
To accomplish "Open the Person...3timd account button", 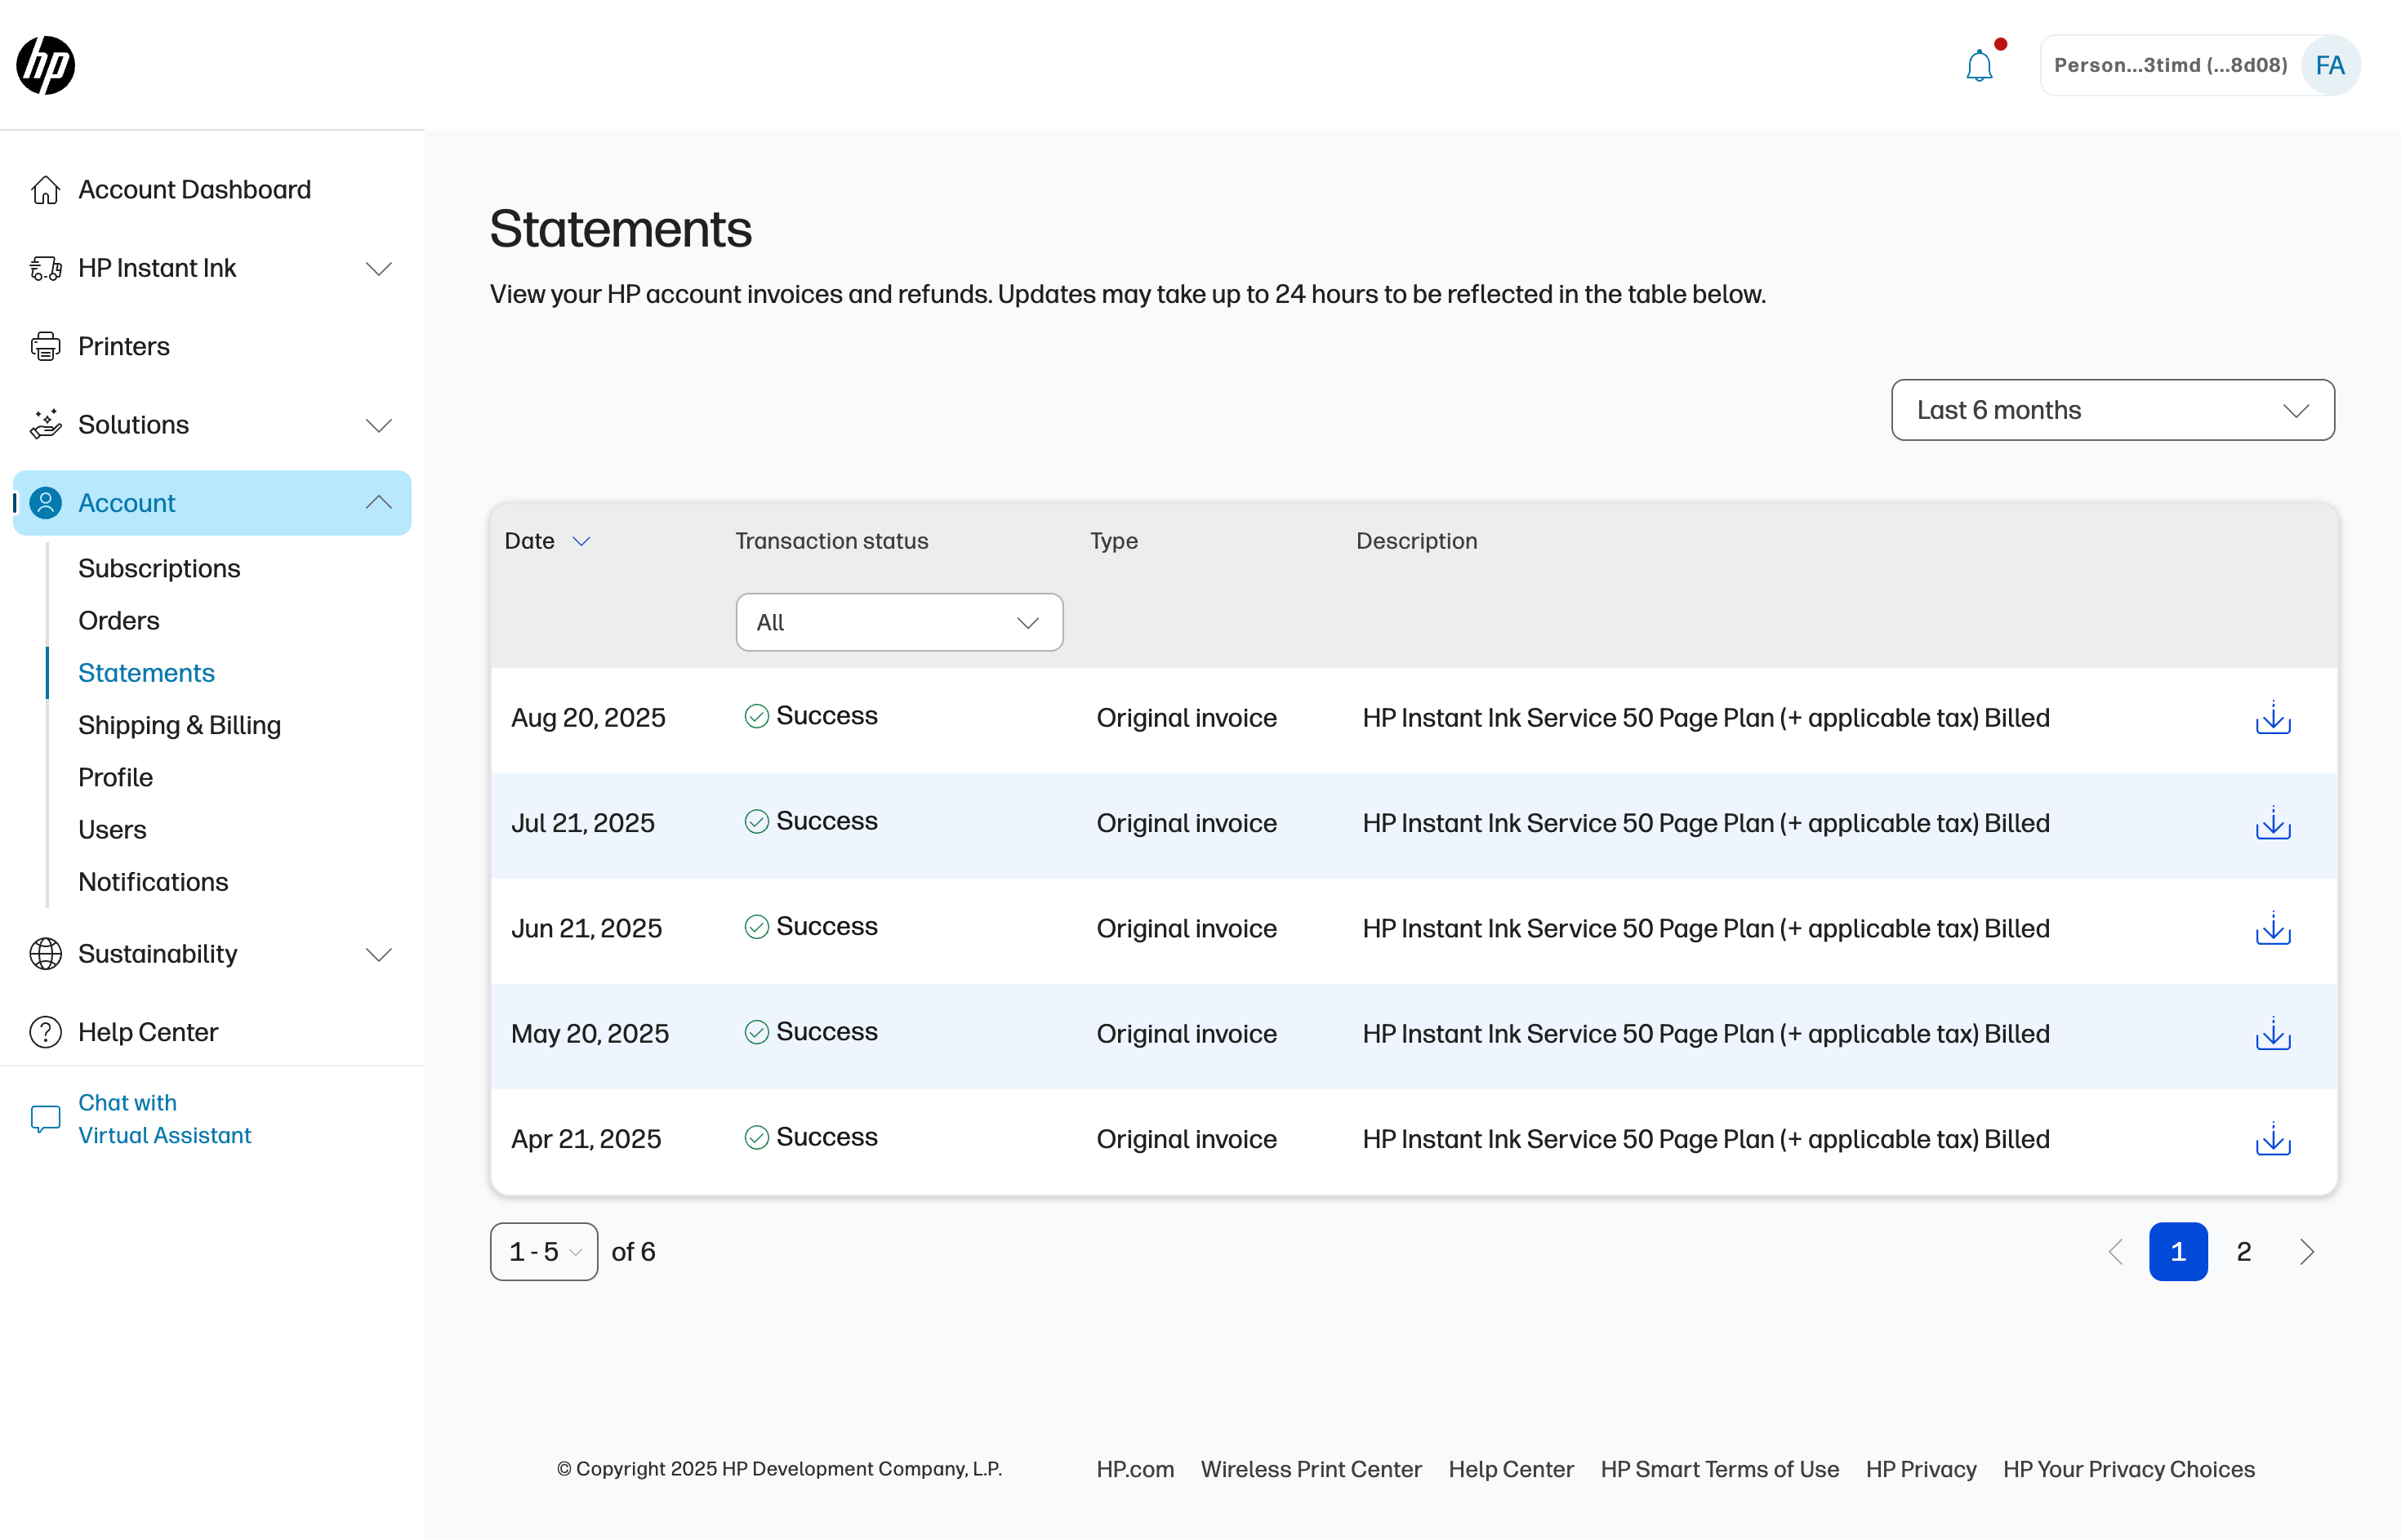I will pyautogui.click(x=2200, y=65).
